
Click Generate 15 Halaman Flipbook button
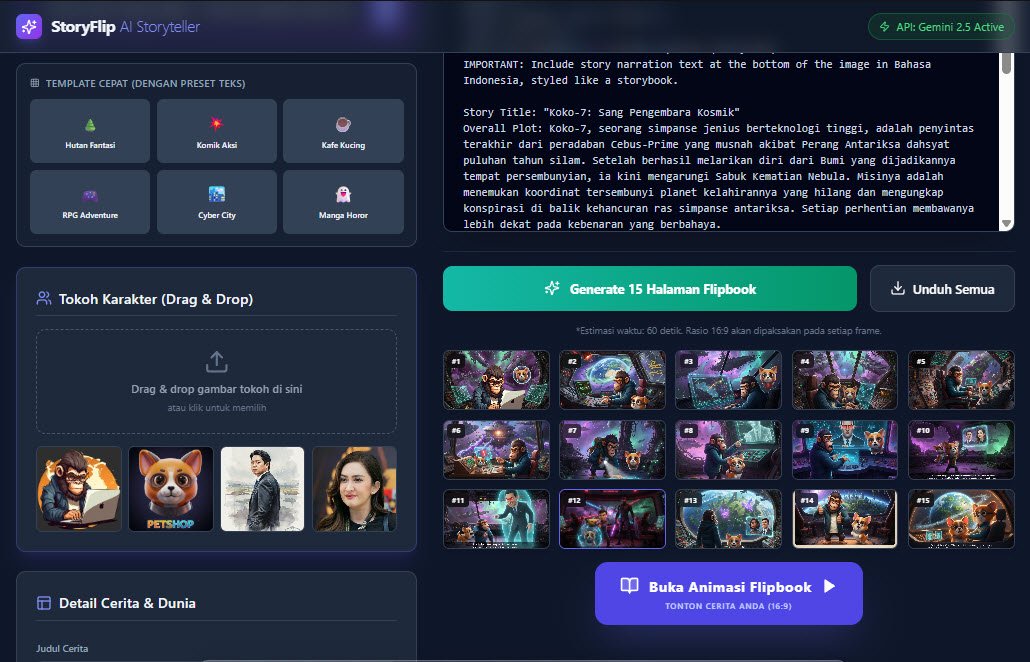coord(650,288)
